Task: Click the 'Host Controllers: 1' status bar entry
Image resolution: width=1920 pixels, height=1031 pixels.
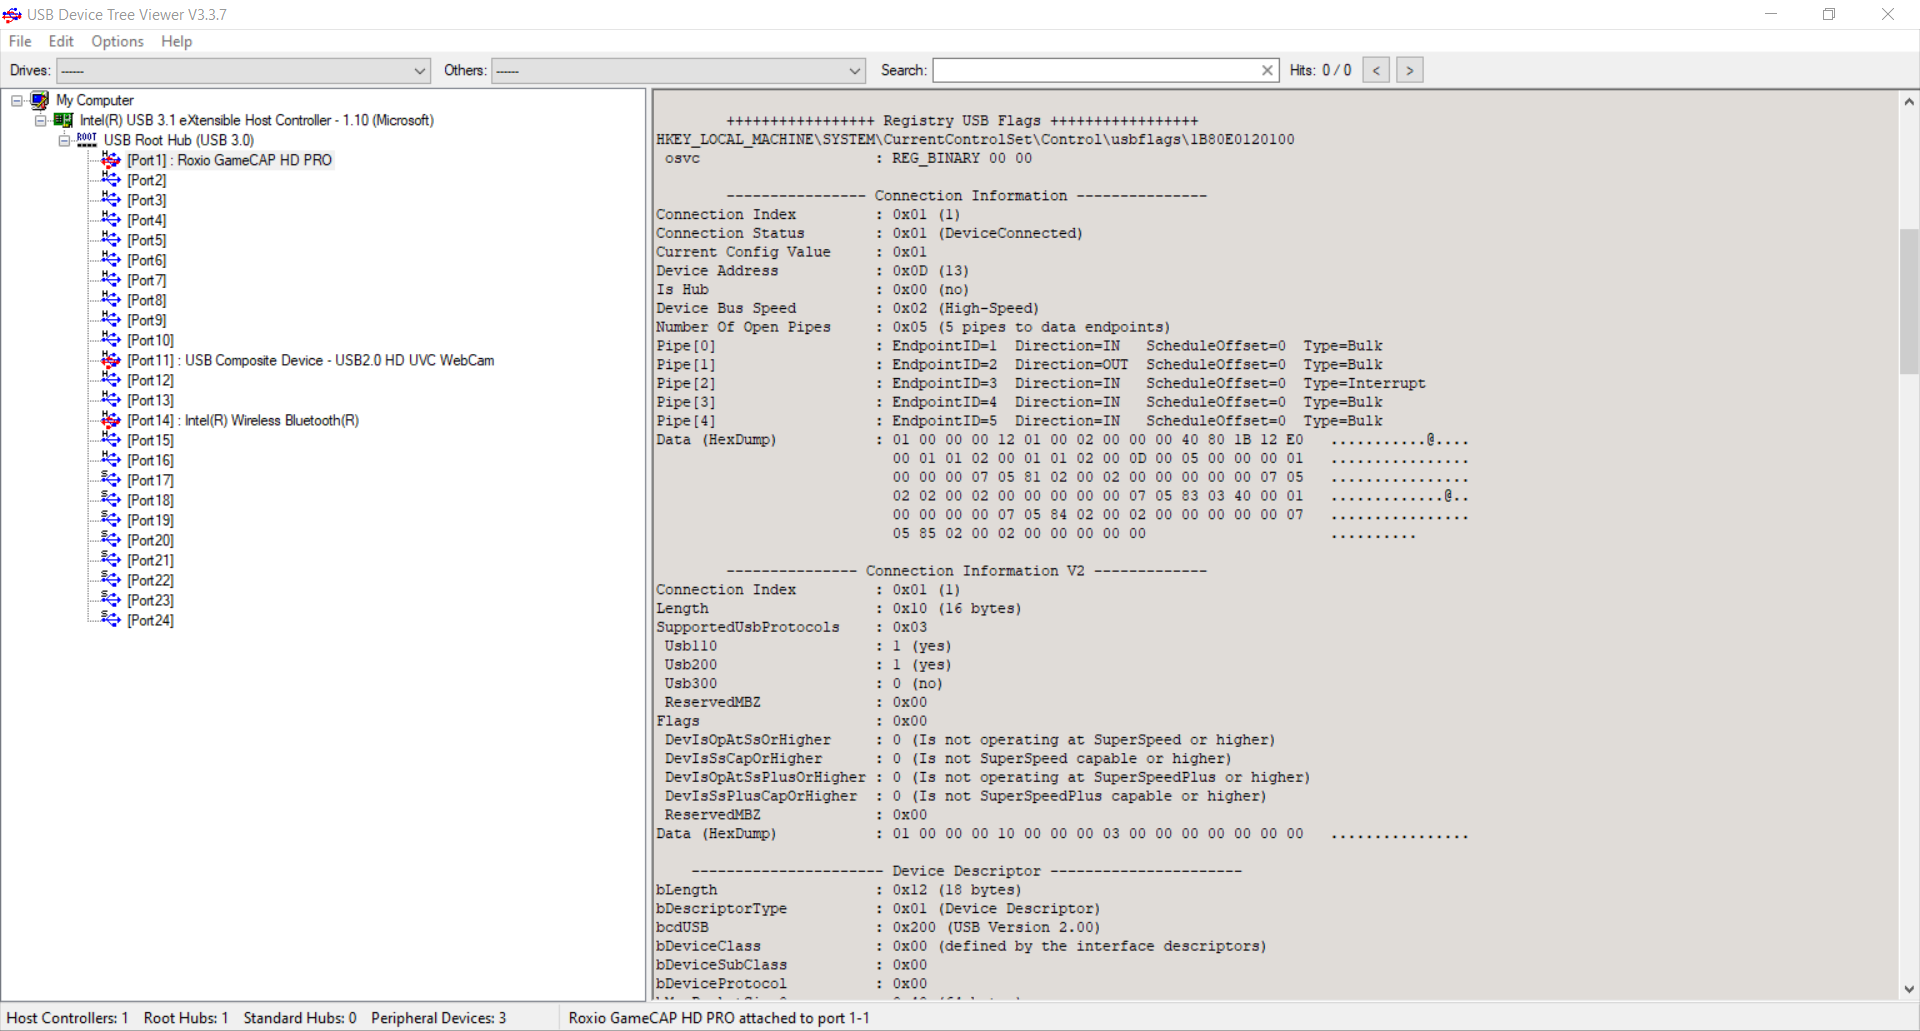Action: click(x=68, y=1018)
